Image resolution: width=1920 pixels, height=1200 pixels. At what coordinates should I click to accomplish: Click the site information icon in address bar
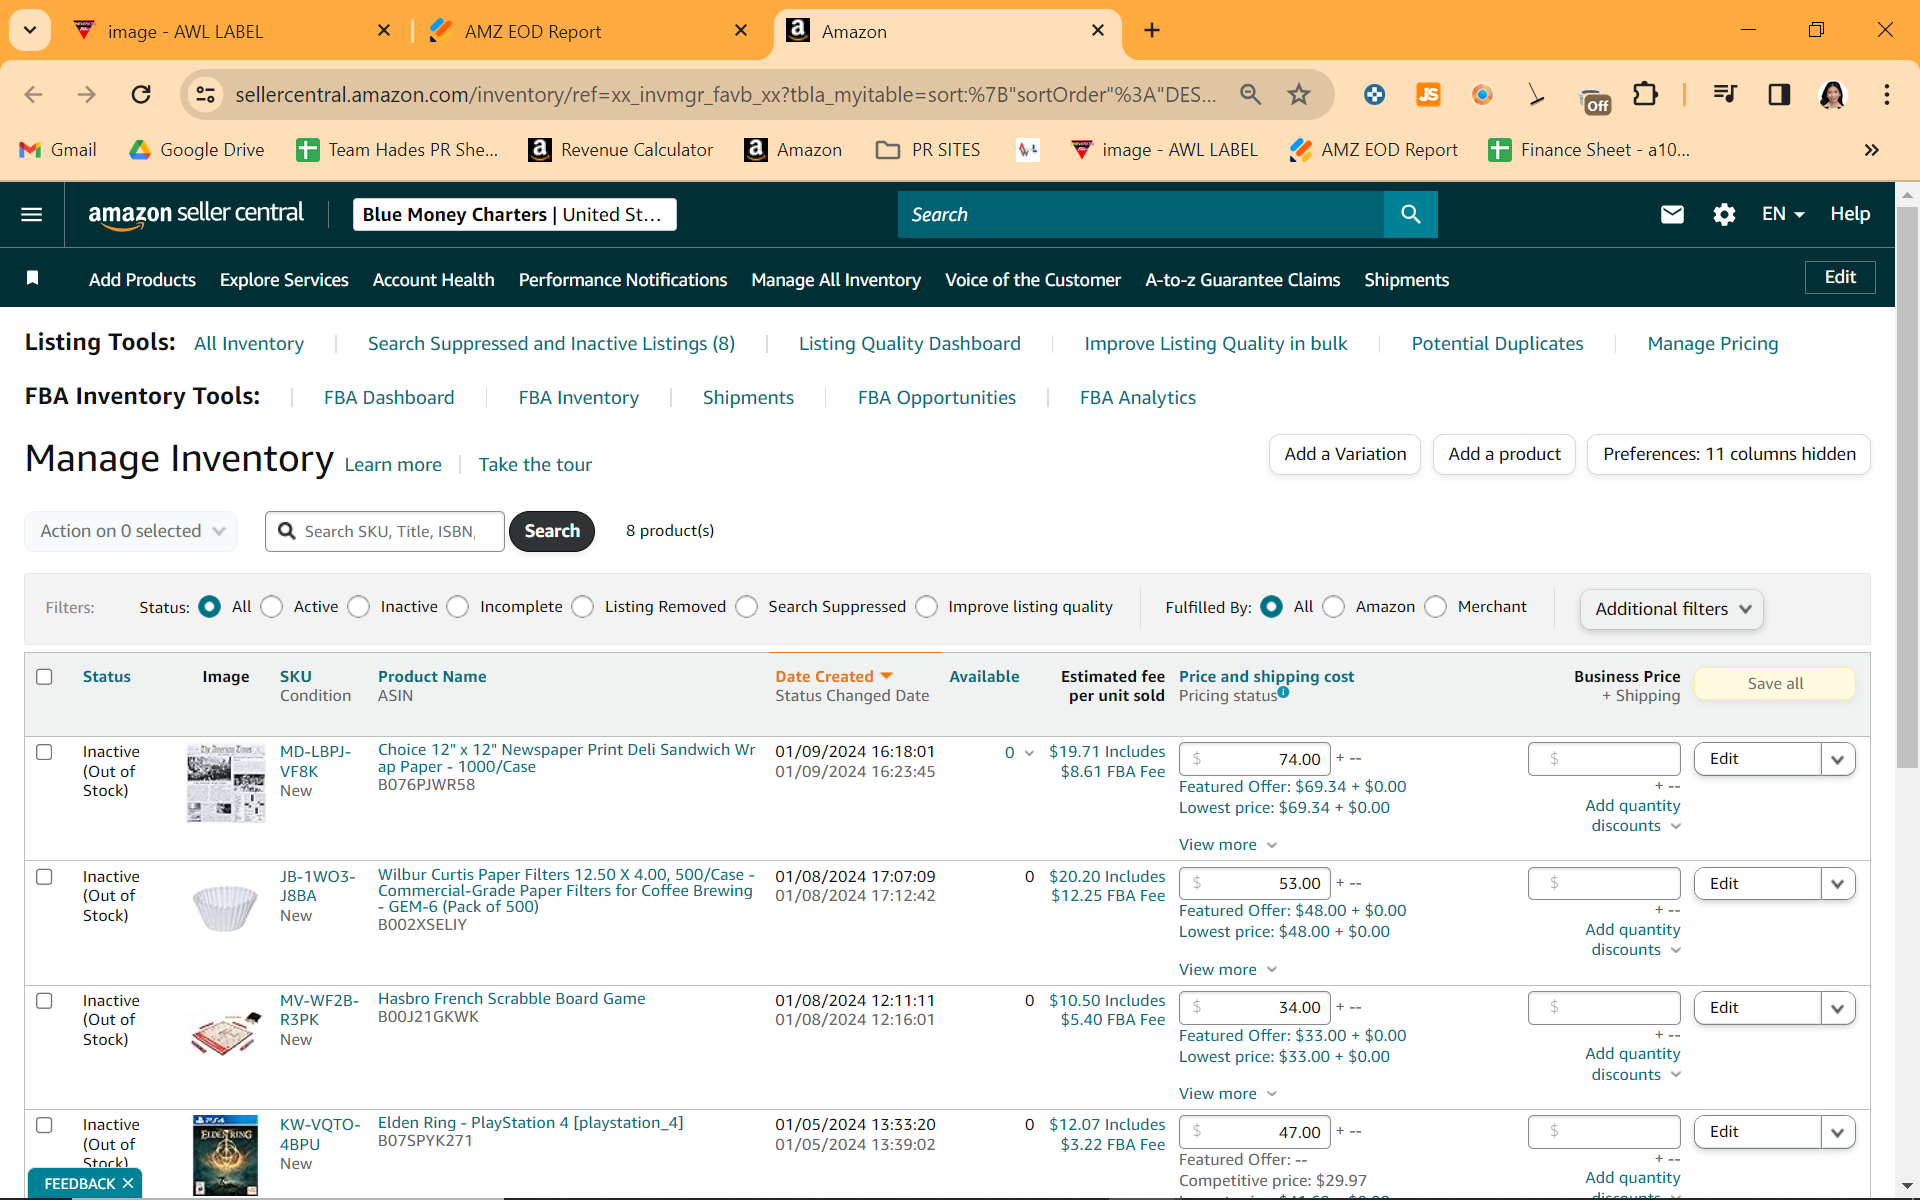(205, 95)
